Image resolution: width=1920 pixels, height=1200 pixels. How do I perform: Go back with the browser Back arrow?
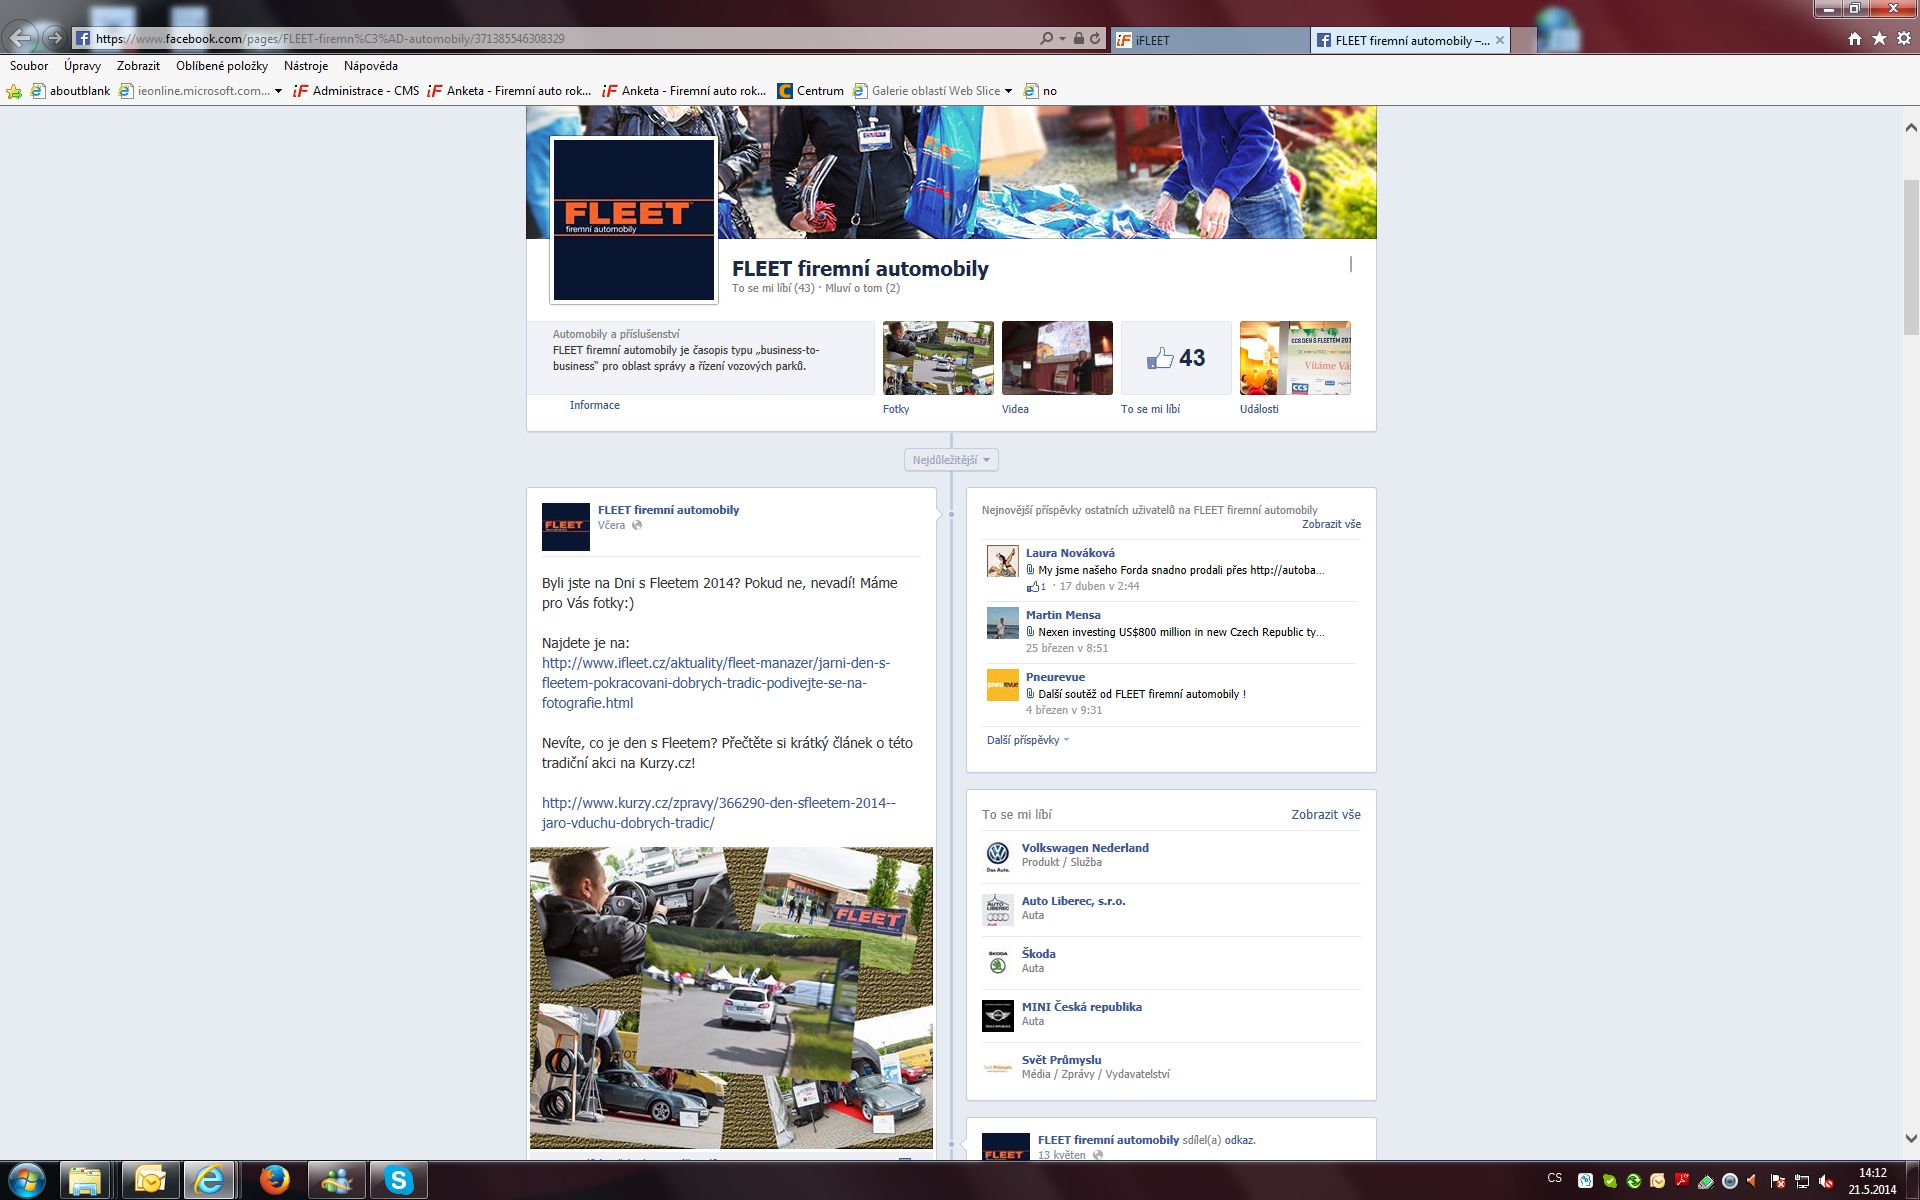[21, 39]
